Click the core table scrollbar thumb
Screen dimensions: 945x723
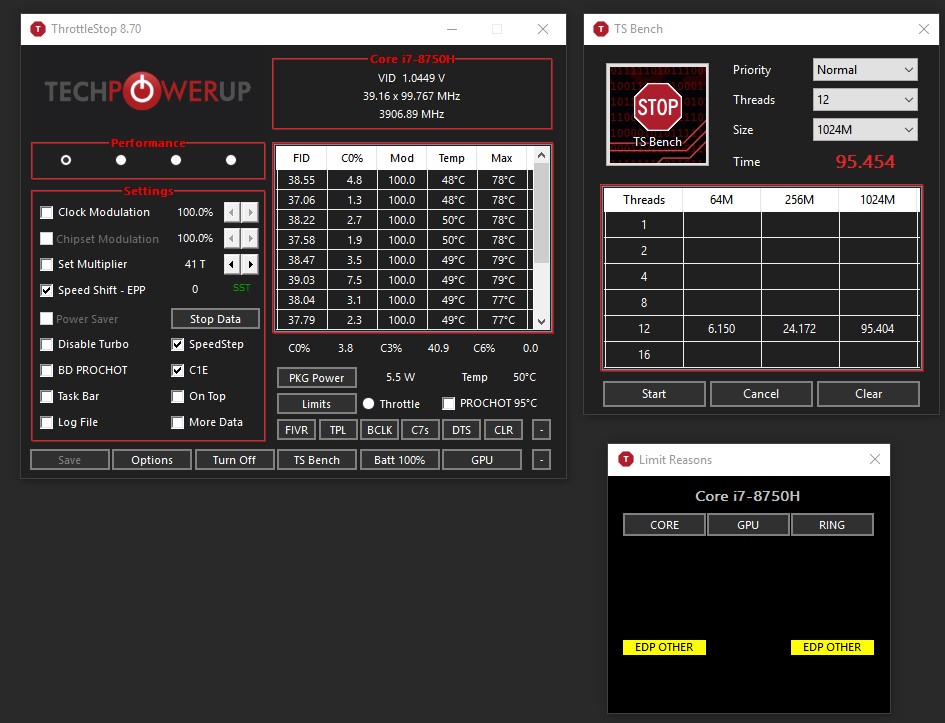click(x=541, y=213)
